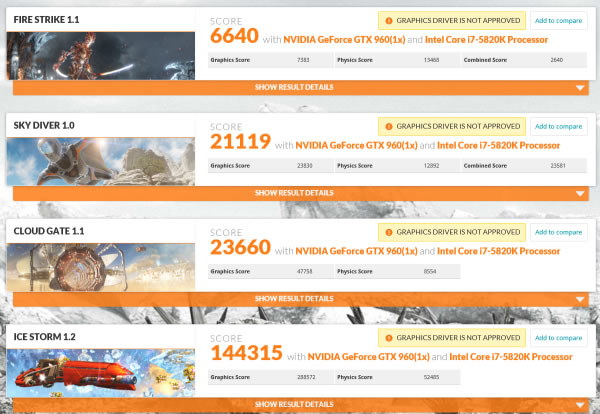Click the Fire Strike GRAPHICS DRIVER IS NOT APPROVED text
This screenshot has height=414, width=600.
click(x=458, y=20)
